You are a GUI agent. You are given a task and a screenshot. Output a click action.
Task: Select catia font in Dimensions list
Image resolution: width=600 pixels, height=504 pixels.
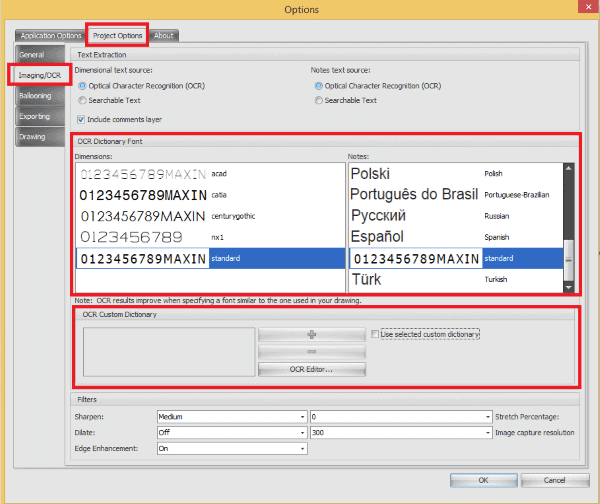(x=210, y=195)
